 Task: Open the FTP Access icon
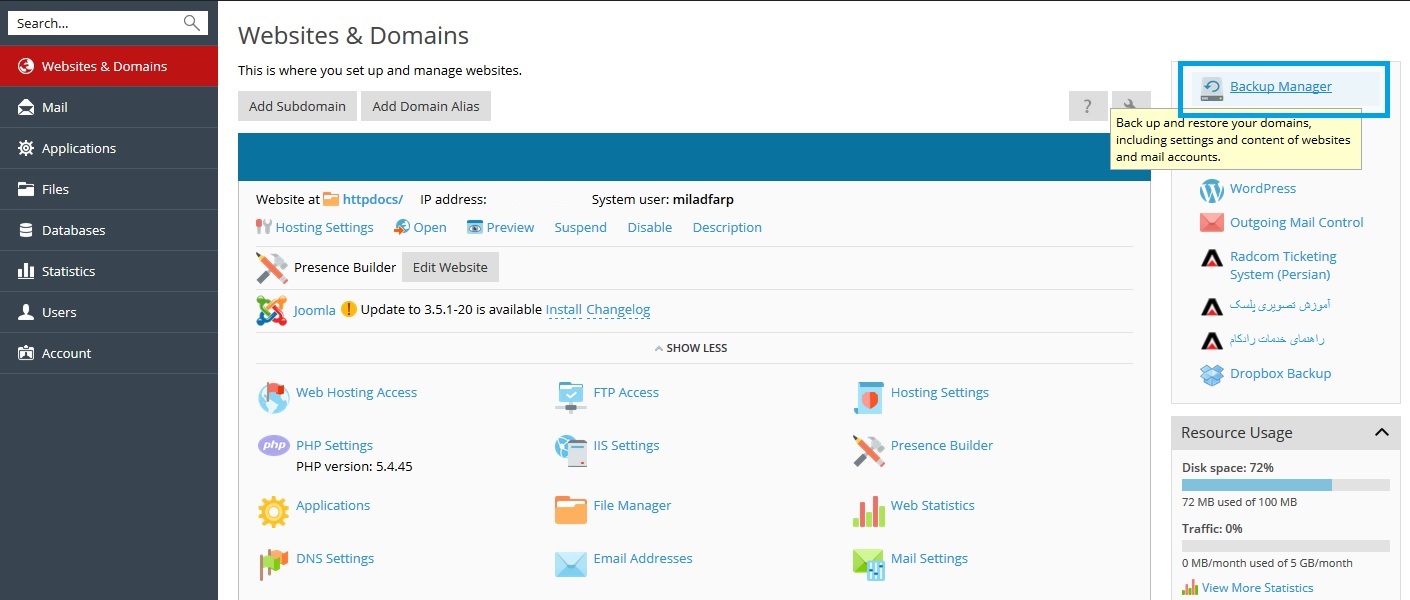[x=571, y=395]
